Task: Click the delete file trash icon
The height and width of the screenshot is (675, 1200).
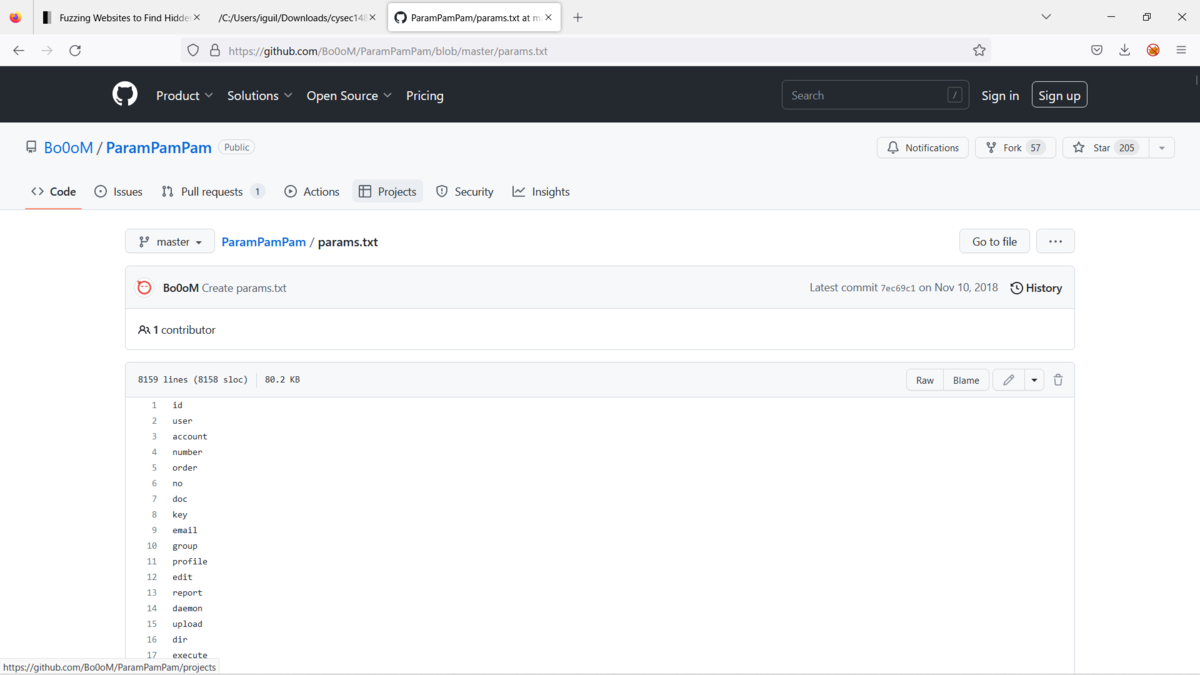Action: [1058, 380]
